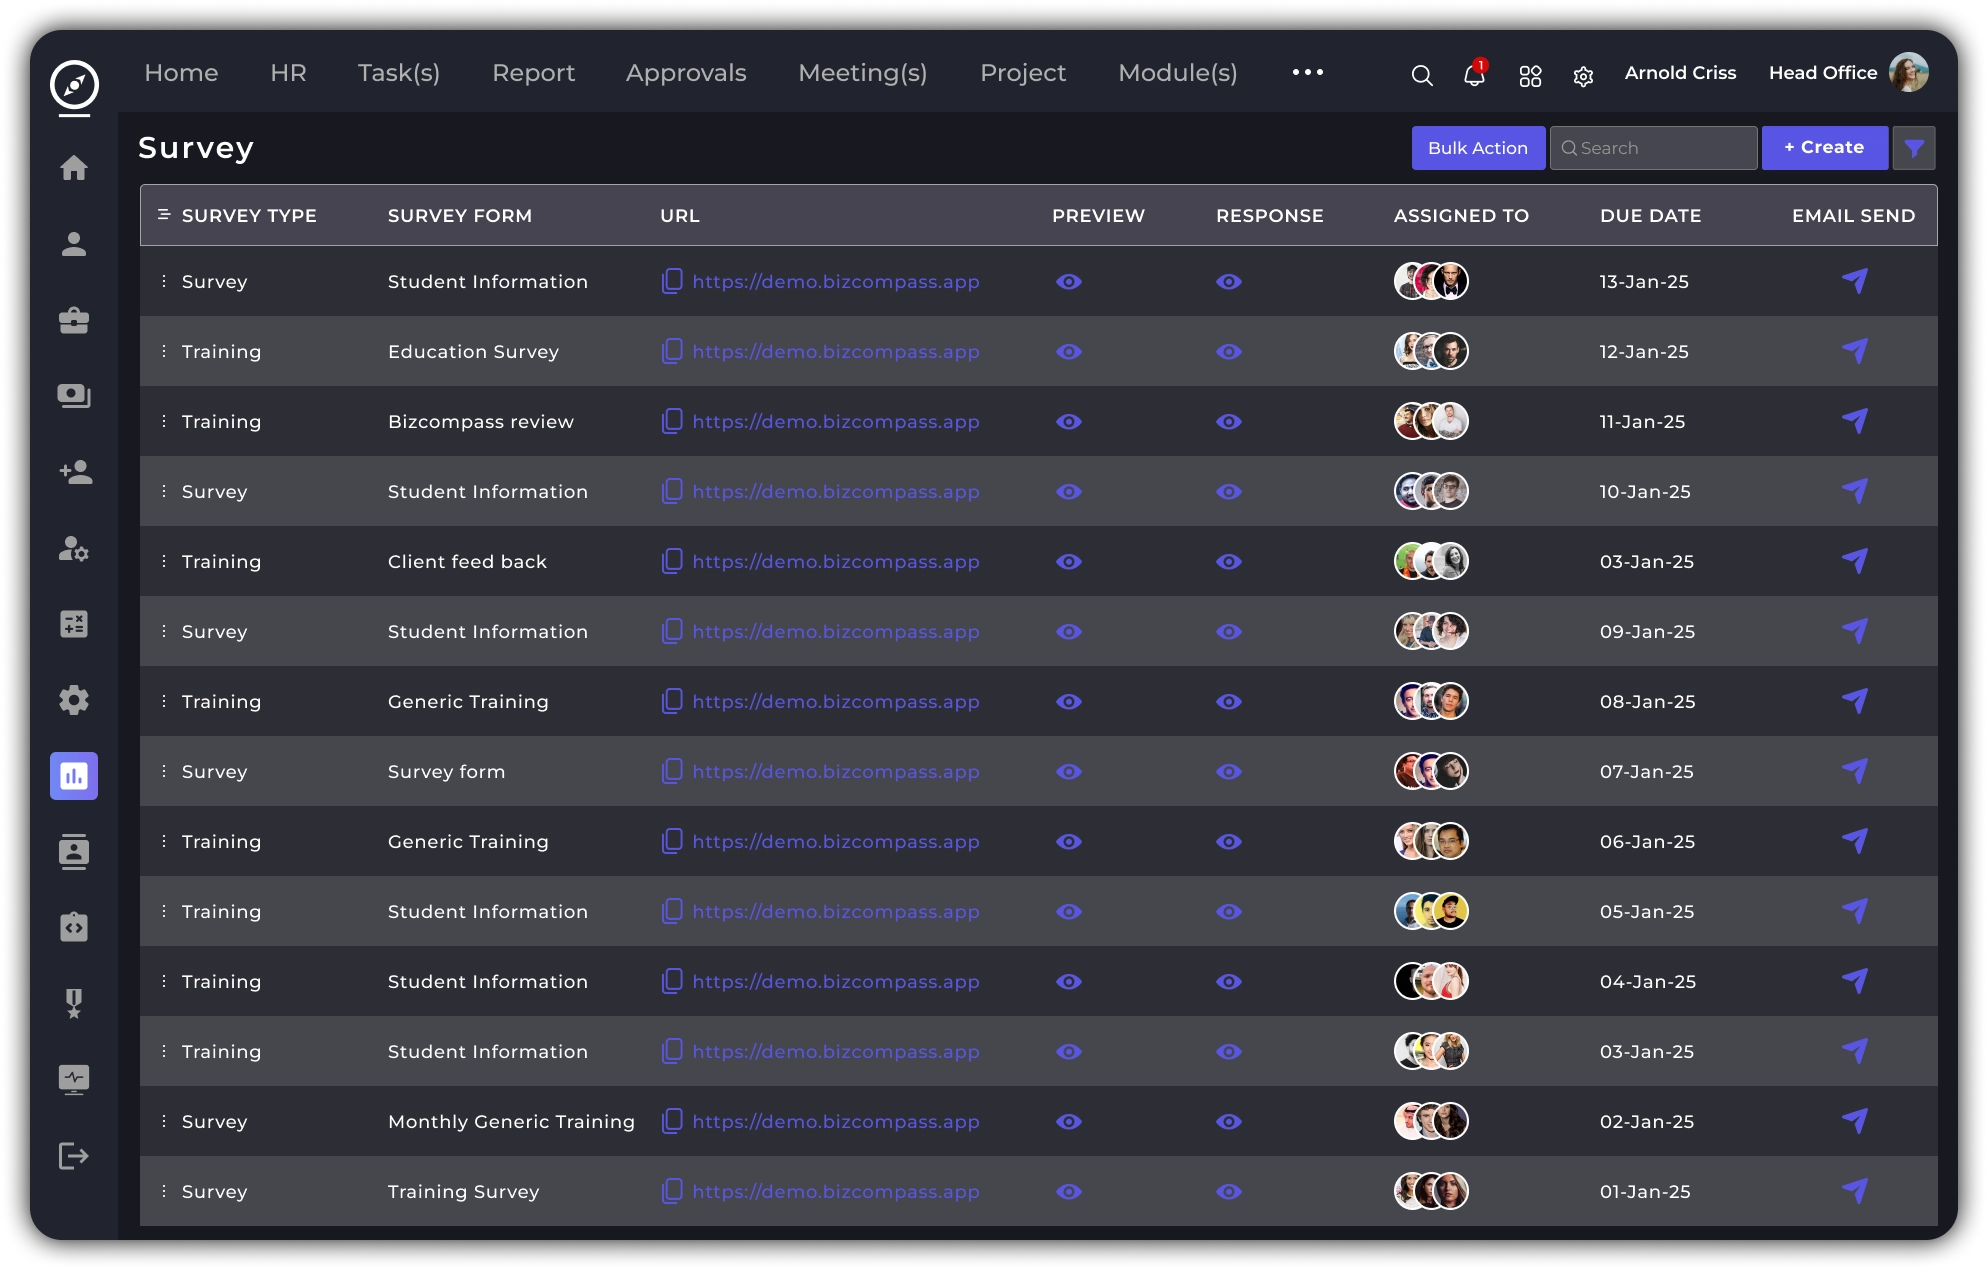
Task: Click the Bulk Action button
Action: coord(1477,148)
